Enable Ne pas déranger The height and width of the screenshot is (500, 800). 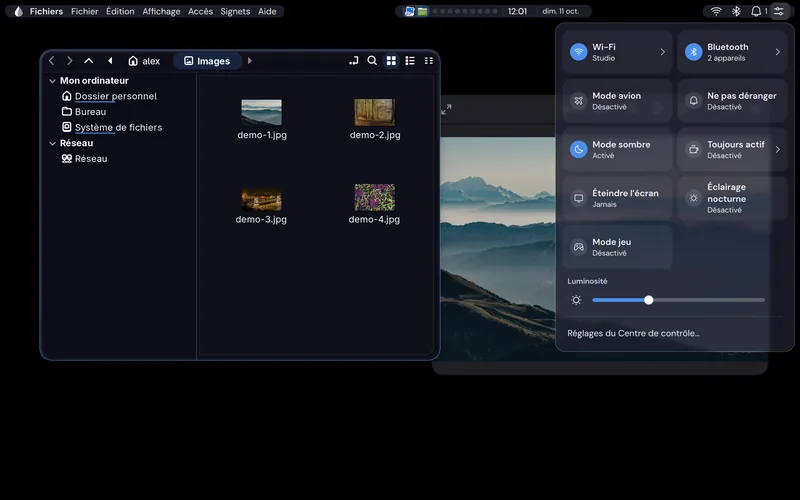732,101
